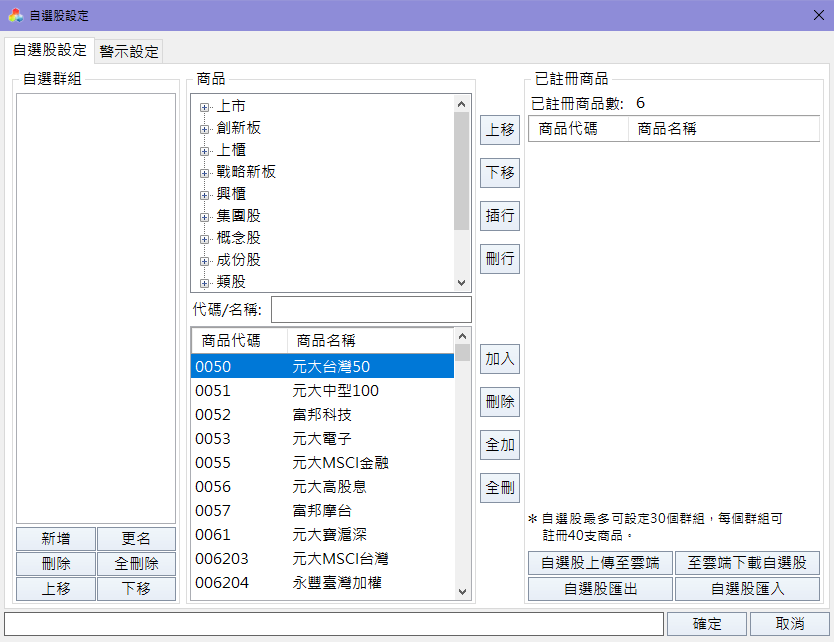
Task: Click 商品代碼 header in registered products
Action: (x=578, y=129)
